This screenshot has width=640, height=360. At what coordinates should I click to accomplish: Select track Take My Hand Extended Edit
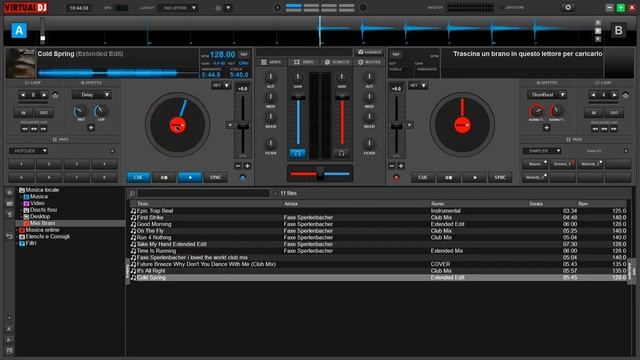378,244
